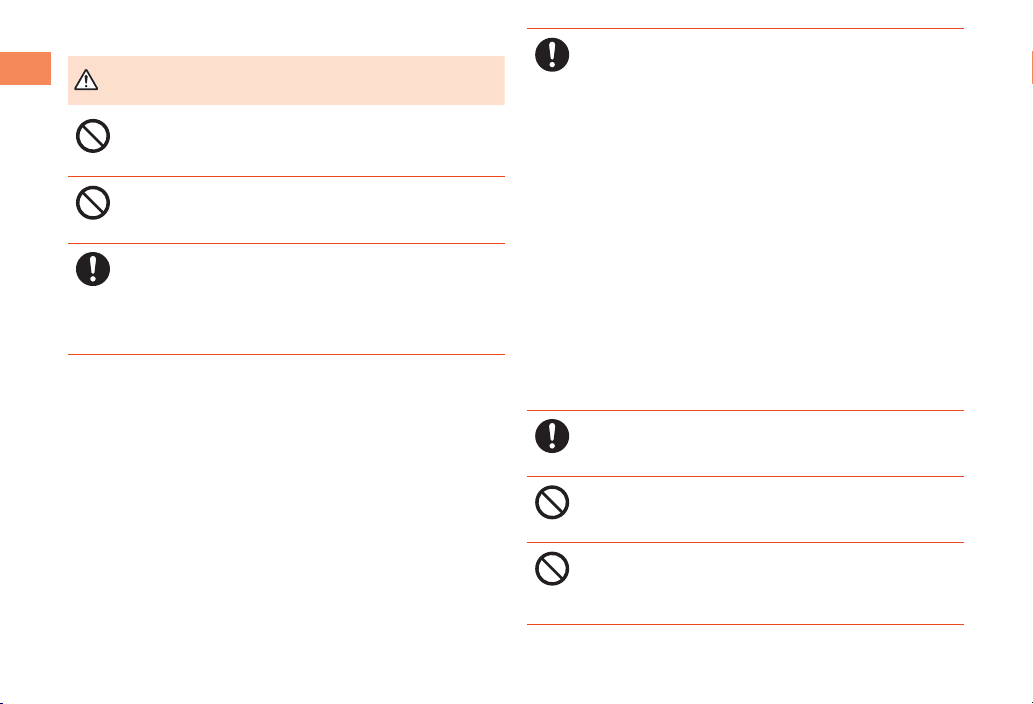Click the small orange marker at the right page edge
Viewport: 1033px width, 704px height.
[1032, 68]
